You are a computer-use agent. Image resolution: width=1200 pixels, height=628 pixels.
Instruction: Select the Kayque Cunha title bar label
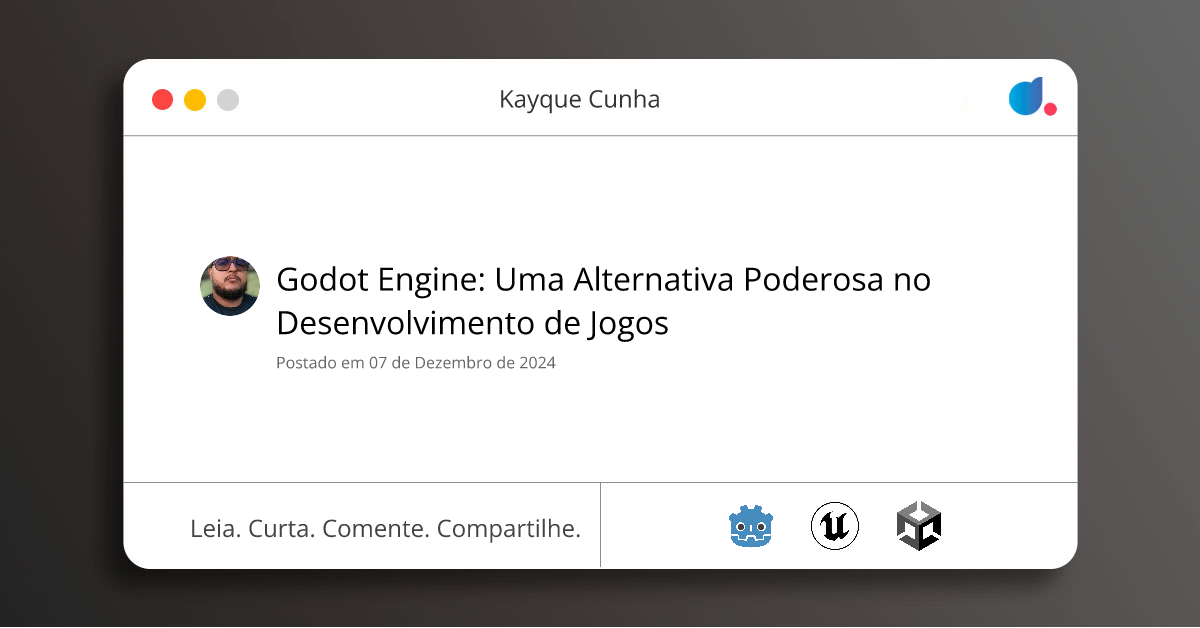tap(580, 99)
